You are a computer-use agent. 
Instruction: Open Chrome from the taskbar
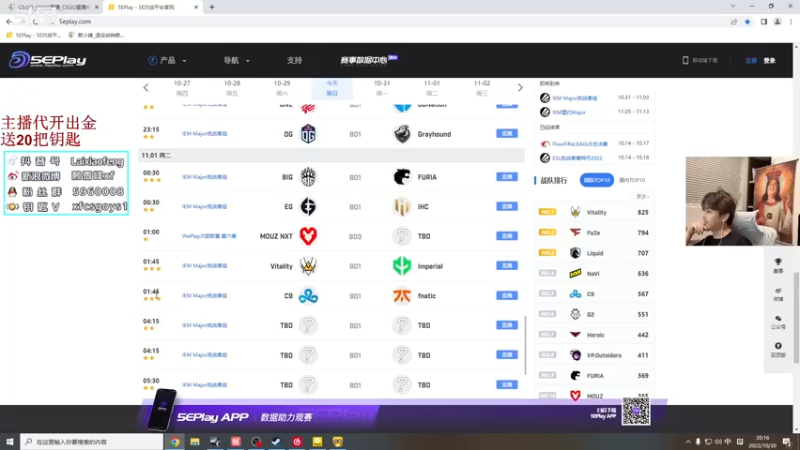(x=175, y=442)
